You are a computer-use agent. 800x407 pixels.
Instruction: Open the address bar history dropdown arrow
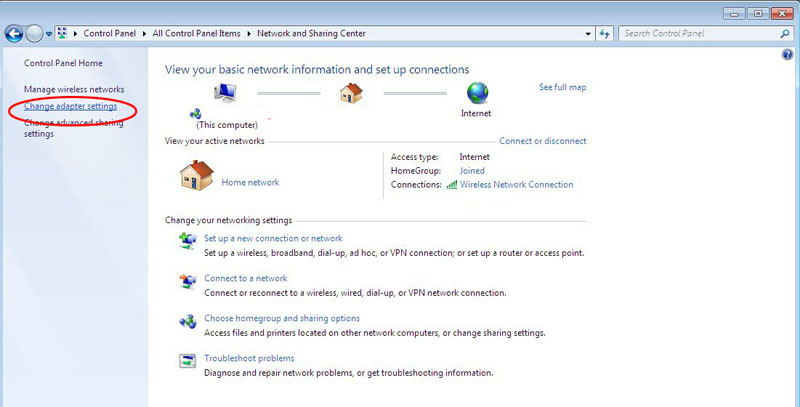tap(587, 33)
